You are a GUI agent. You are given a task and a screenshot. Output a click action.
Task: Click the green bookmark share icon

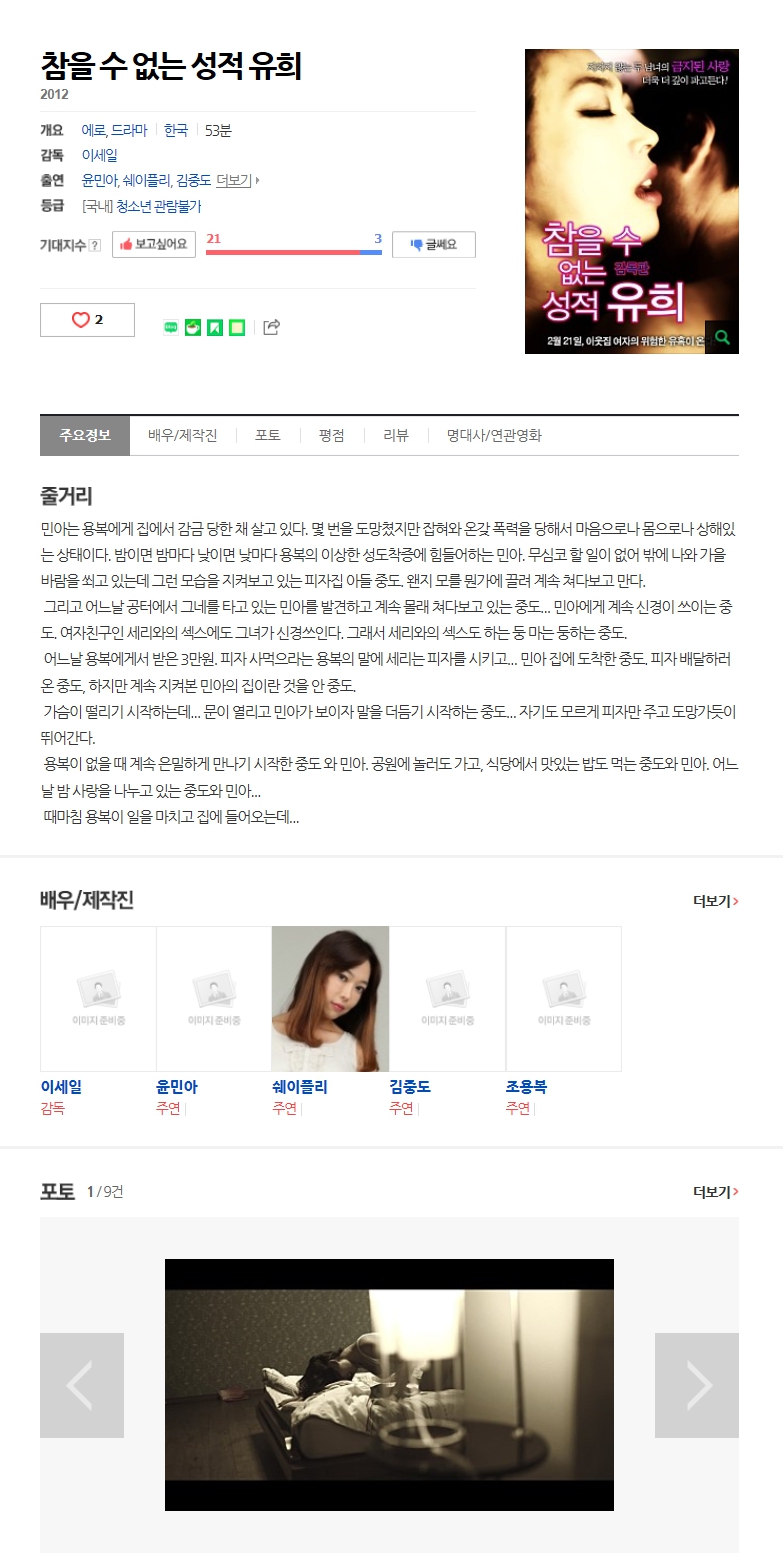coord(215,327)
